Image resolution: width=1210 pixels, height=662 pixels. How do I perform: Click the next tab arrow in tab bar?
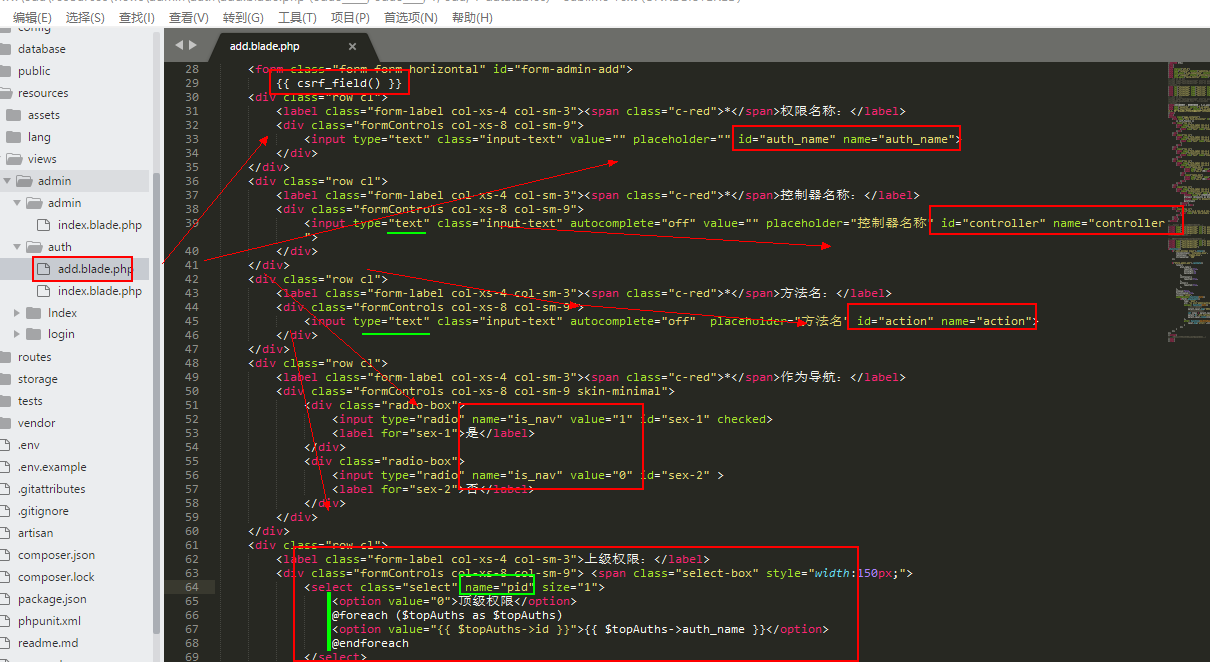point(192,46)
